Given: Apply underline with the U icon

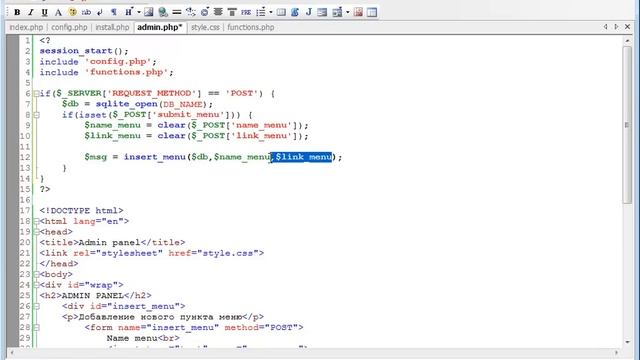Looking at the screenshot, I should pyautogui.click(x=44, y=12).
